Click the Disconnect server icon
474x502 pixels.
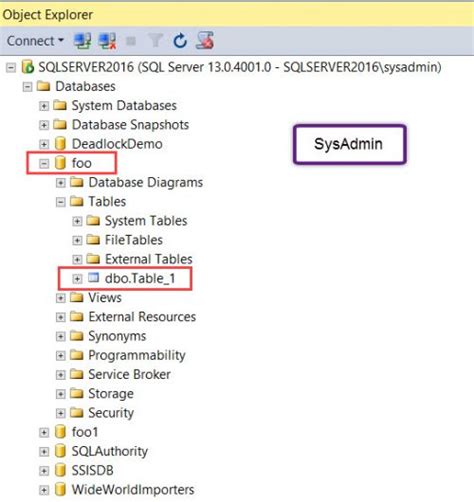pyautogui.click(x=107, y=41)
